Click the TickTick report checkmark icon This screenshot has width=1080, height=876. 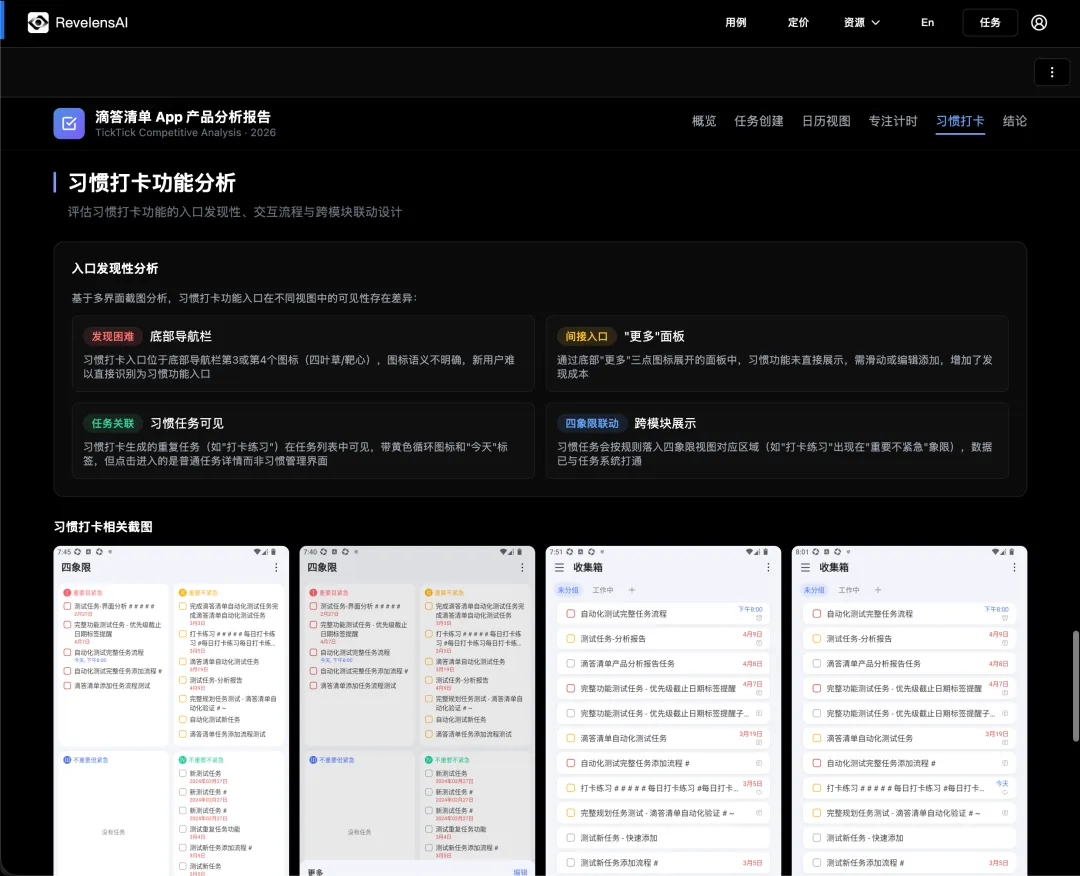[x=69, y=123]
